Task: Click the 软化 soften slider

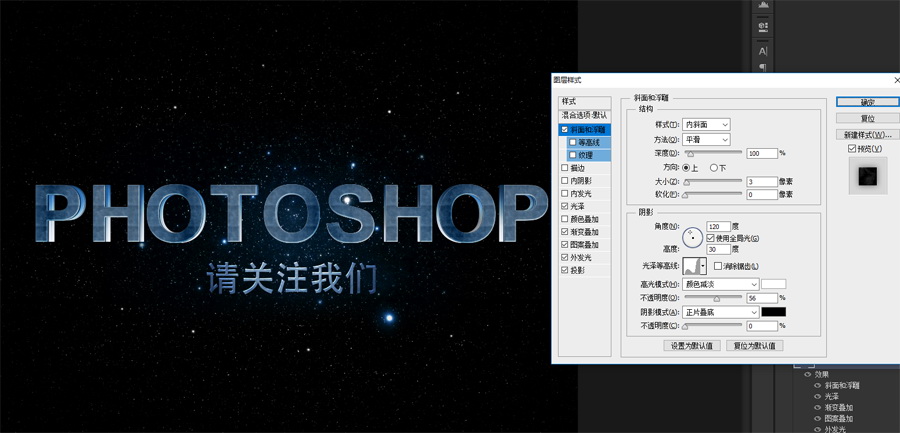Action: coord(712,195)
